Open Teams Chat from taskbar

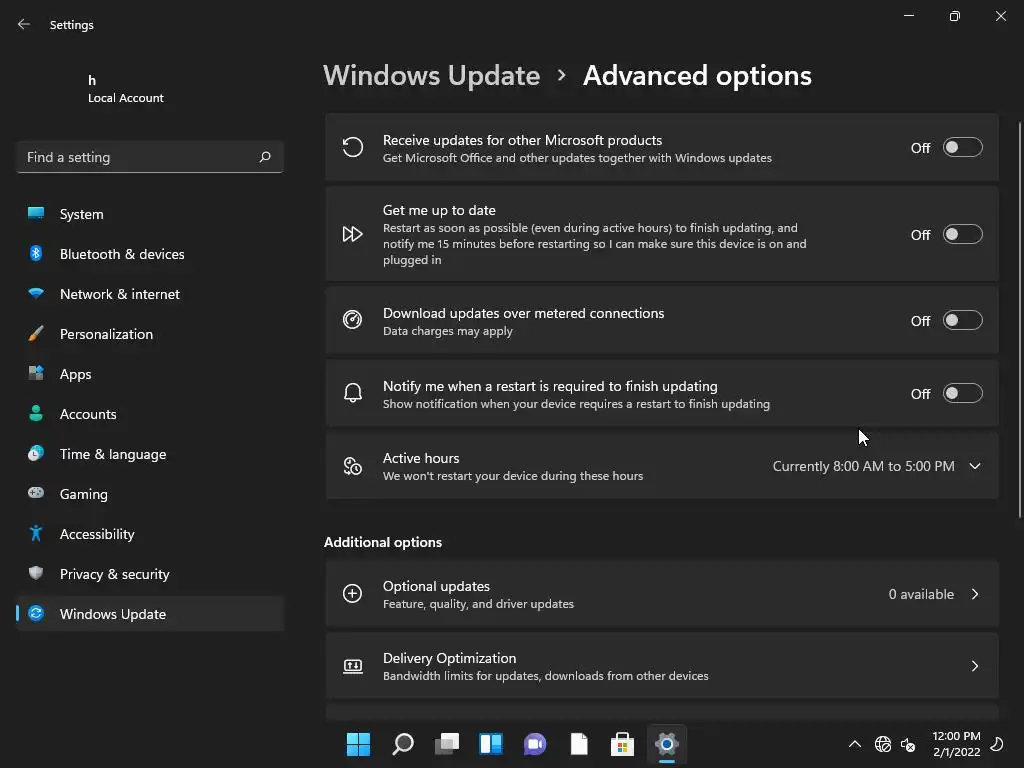pyautogui.click(x=535, y=744)
